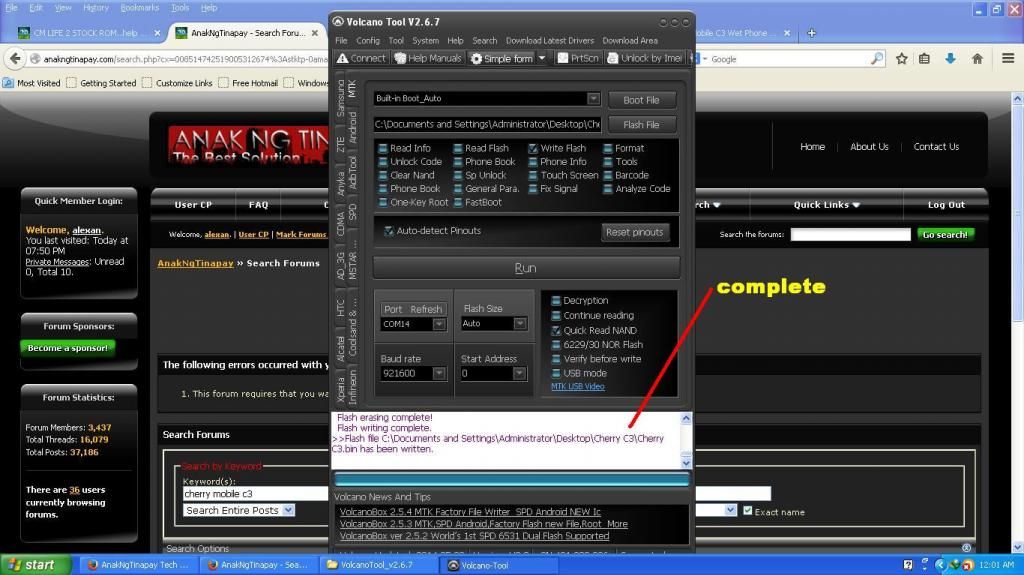Image resolution: width=1024 pixels, height=575 pixels.
Task: Open Help Manuals from the toolbar
Action: coord(401,58)
